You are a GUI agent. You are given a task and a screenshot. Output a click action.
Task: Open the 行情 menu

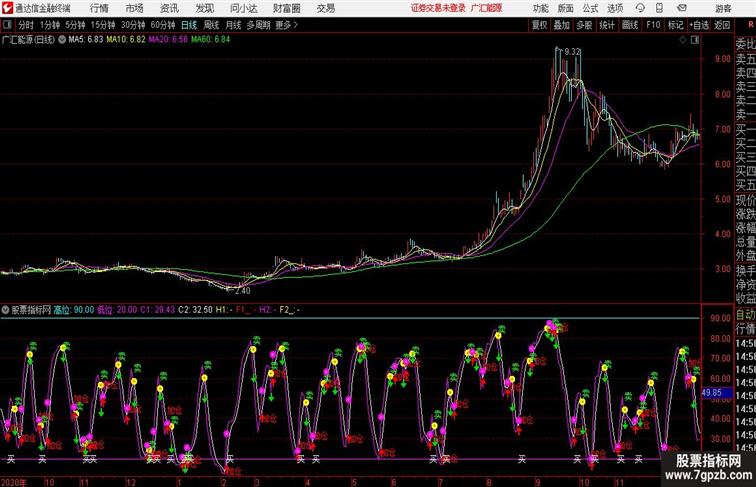99,8
